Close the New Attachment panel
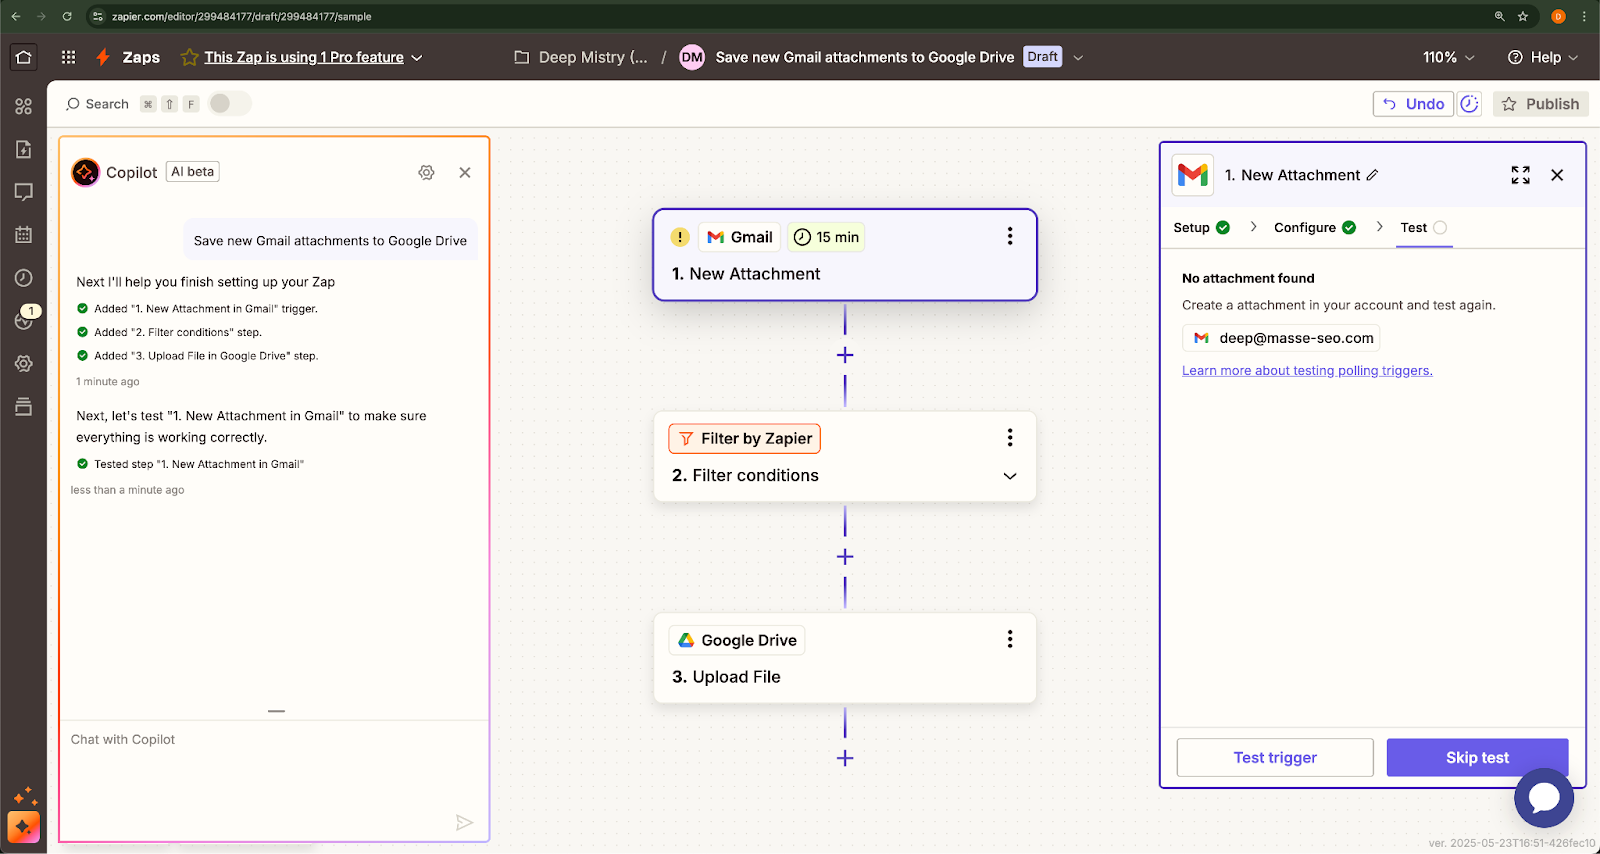Image resolution: width=1600 pixels, height=854 pixels. pos(1557,175)
